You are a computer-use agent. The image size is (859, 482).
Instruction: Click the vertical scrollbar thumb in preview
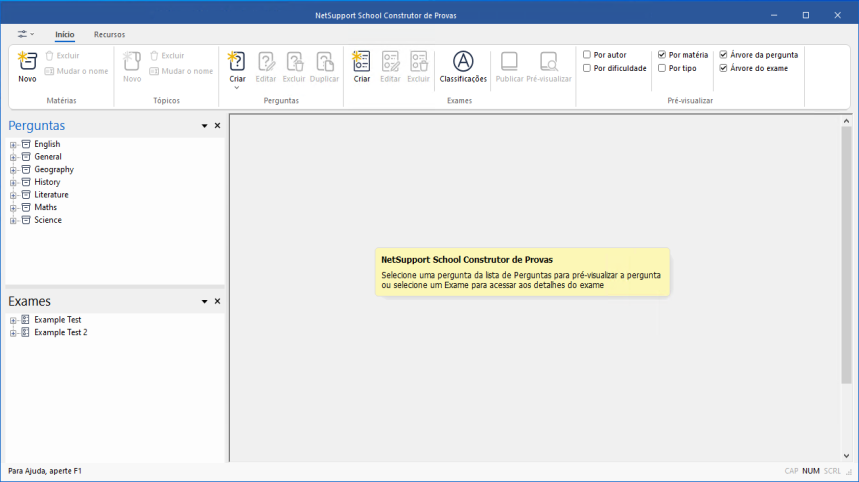click(846, 255)
